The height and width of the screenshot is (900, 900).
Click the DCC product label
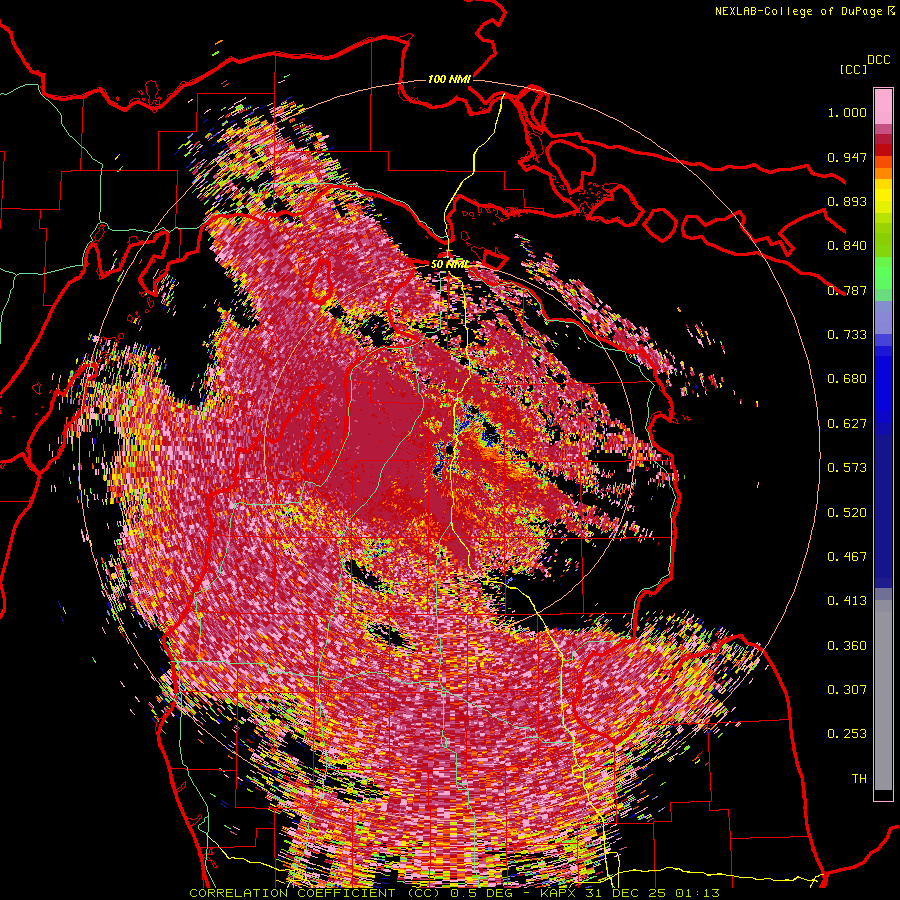point(878,60)
